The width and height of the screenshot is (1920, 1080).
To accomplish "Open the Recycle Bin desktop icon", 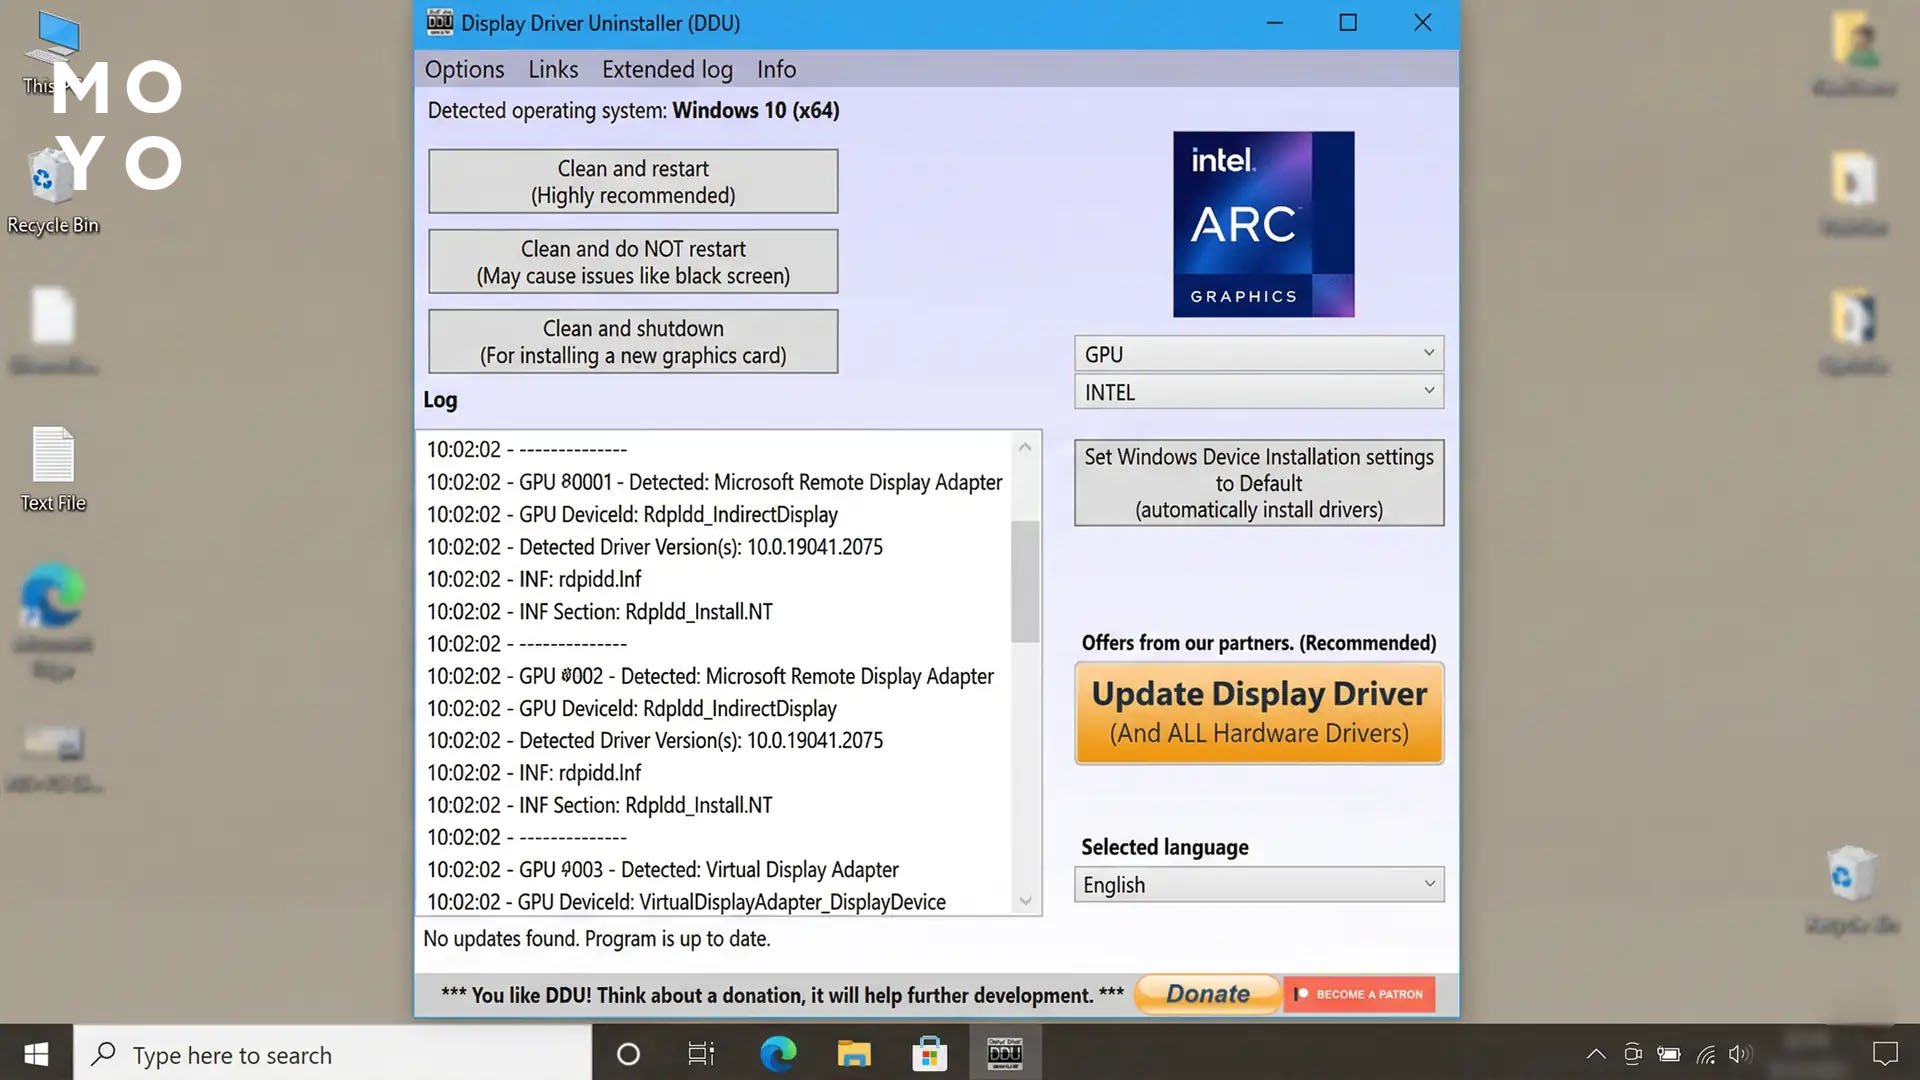I will (52, 190).
